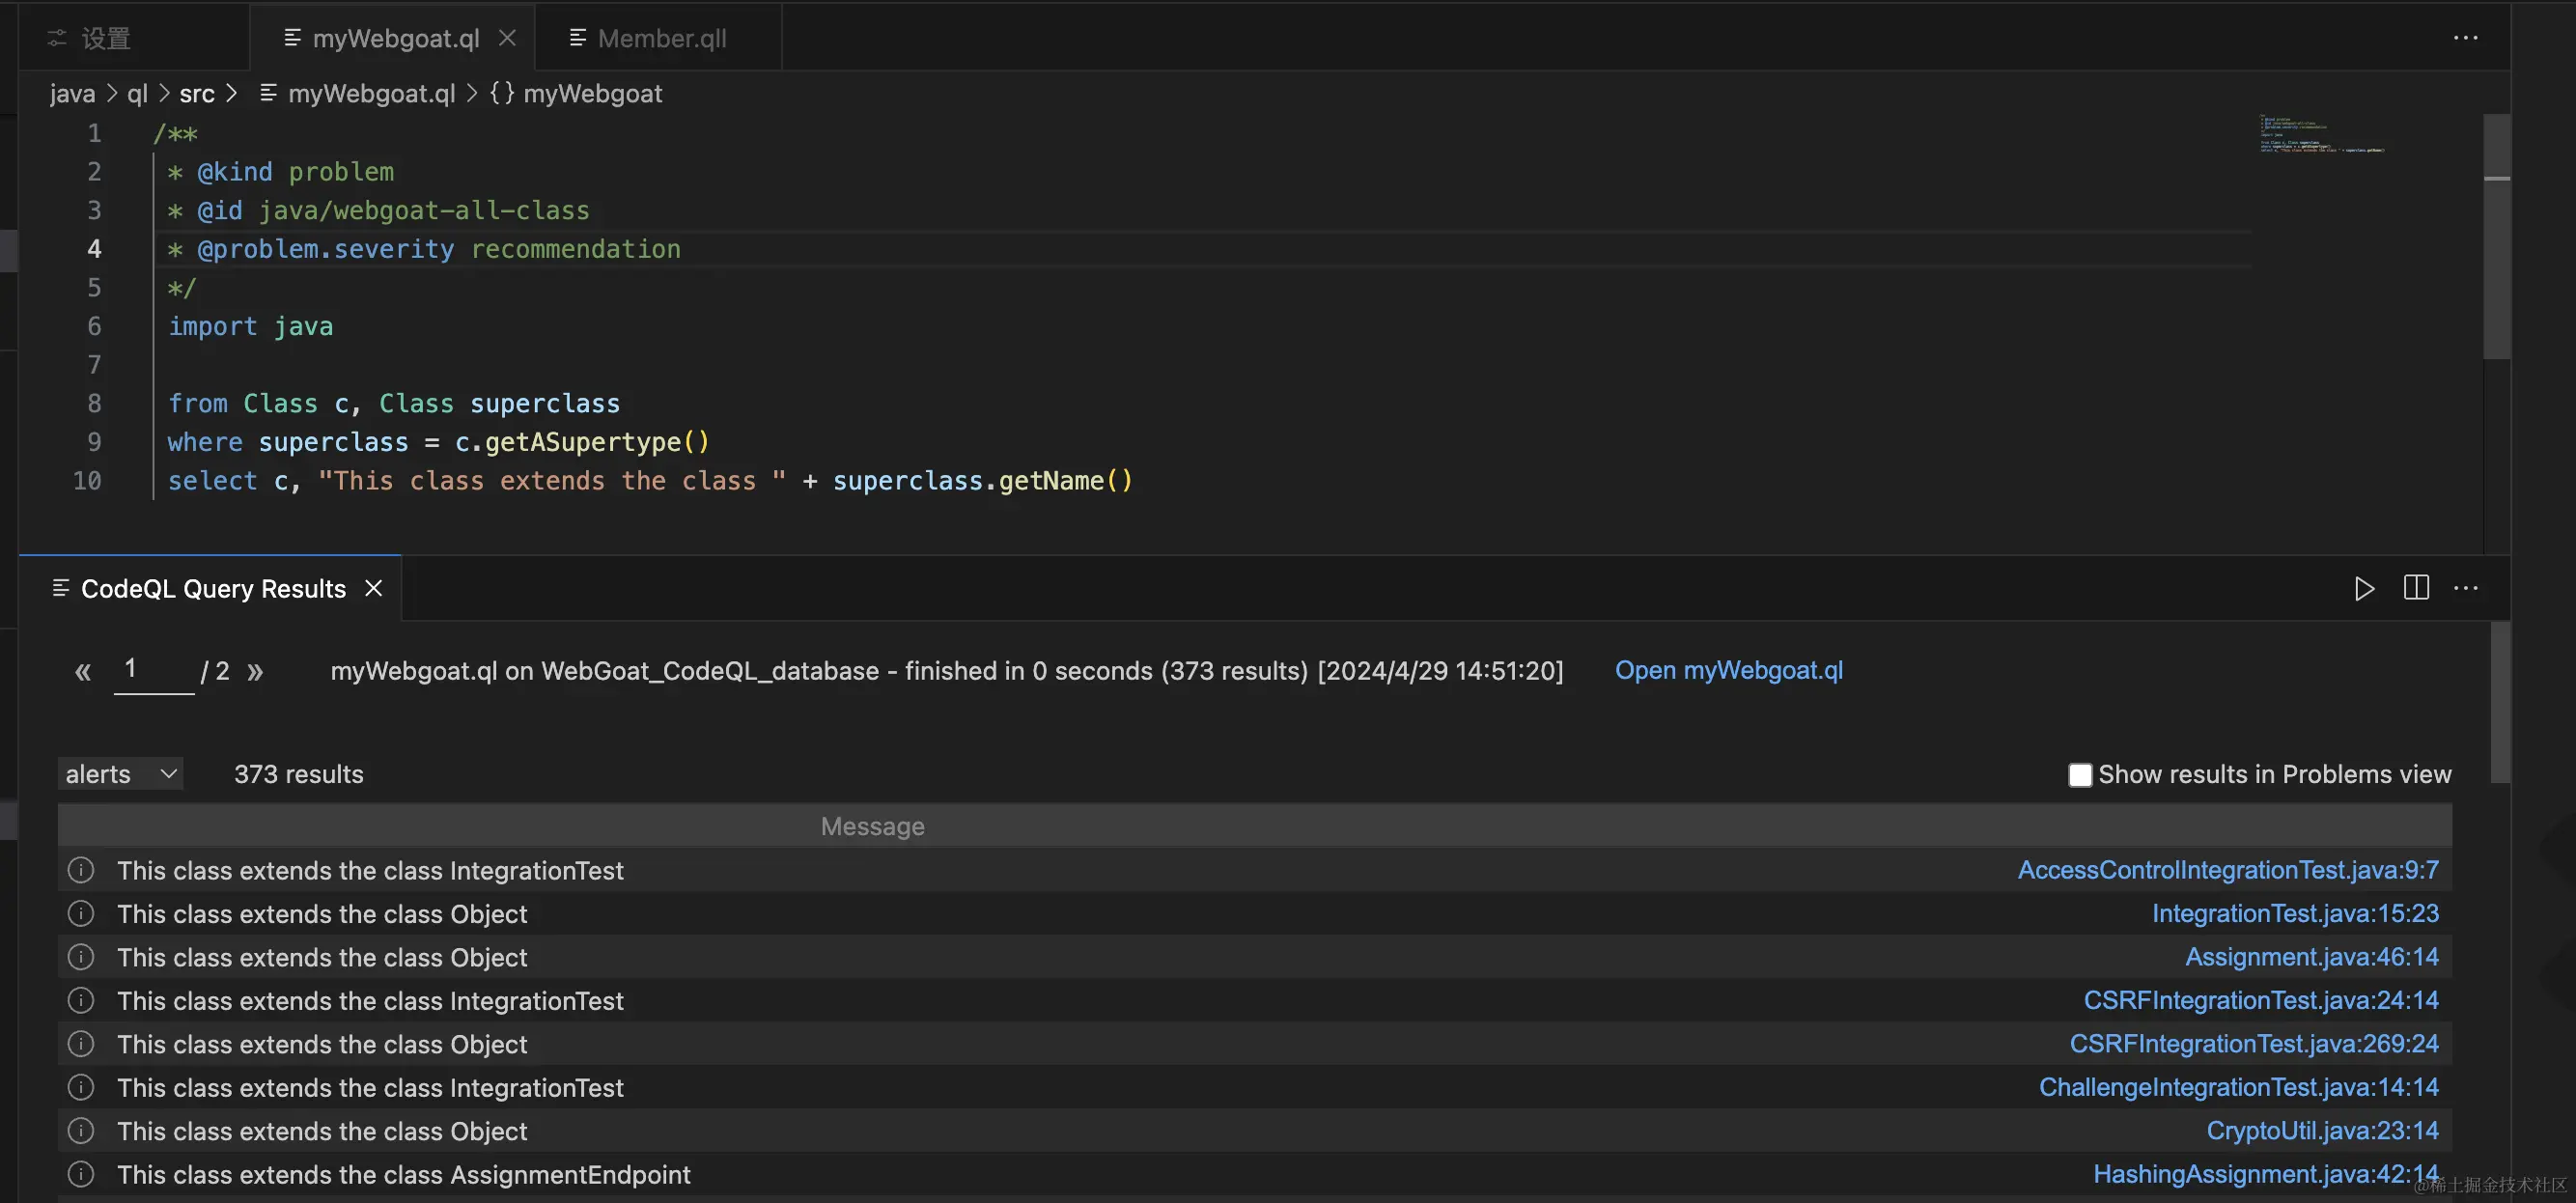Click info icon of HashingAssignment.java row
Viewport: 2576px width, 1203px height.
click(x=81, y=1174)
